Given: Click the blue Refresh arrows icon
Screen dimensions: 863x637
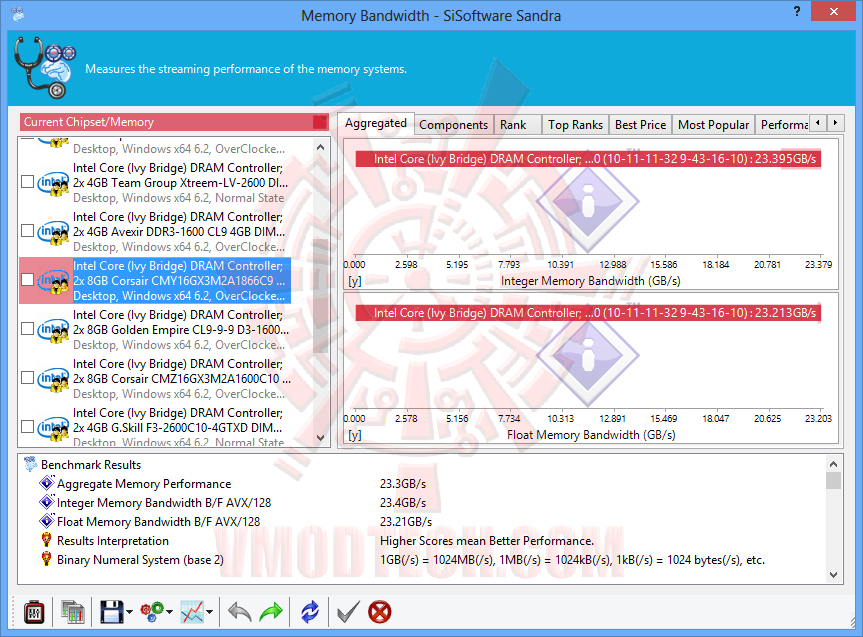Looking at the screenshot, I should tap(310, 612).
